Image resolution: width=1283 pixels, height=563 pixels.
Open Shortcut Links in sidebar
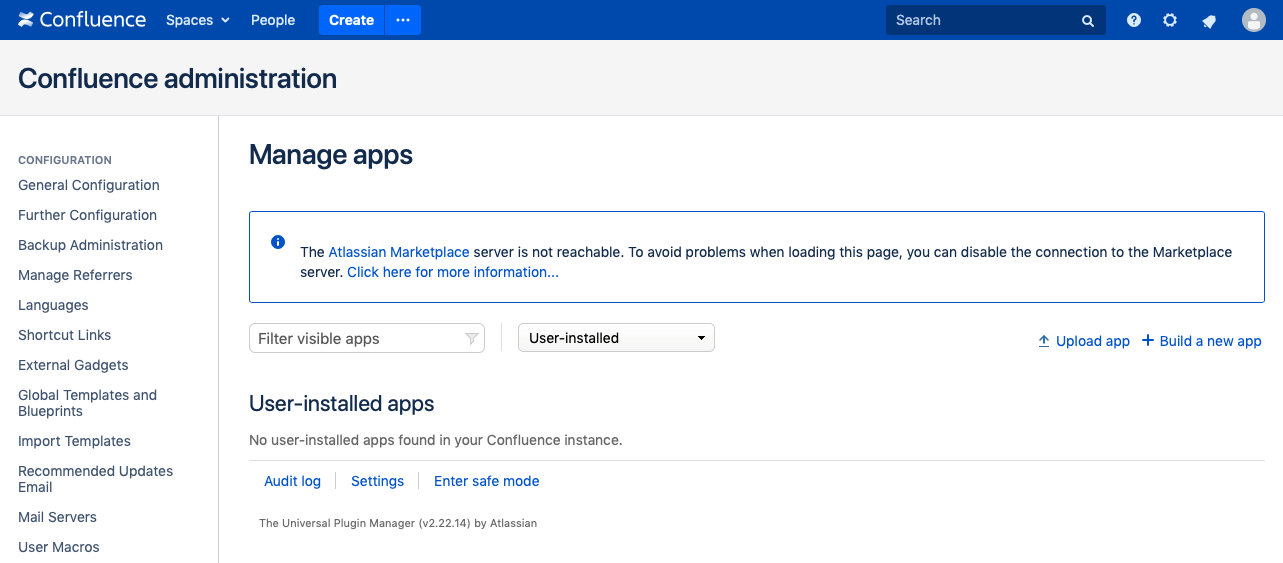(64, 335)
